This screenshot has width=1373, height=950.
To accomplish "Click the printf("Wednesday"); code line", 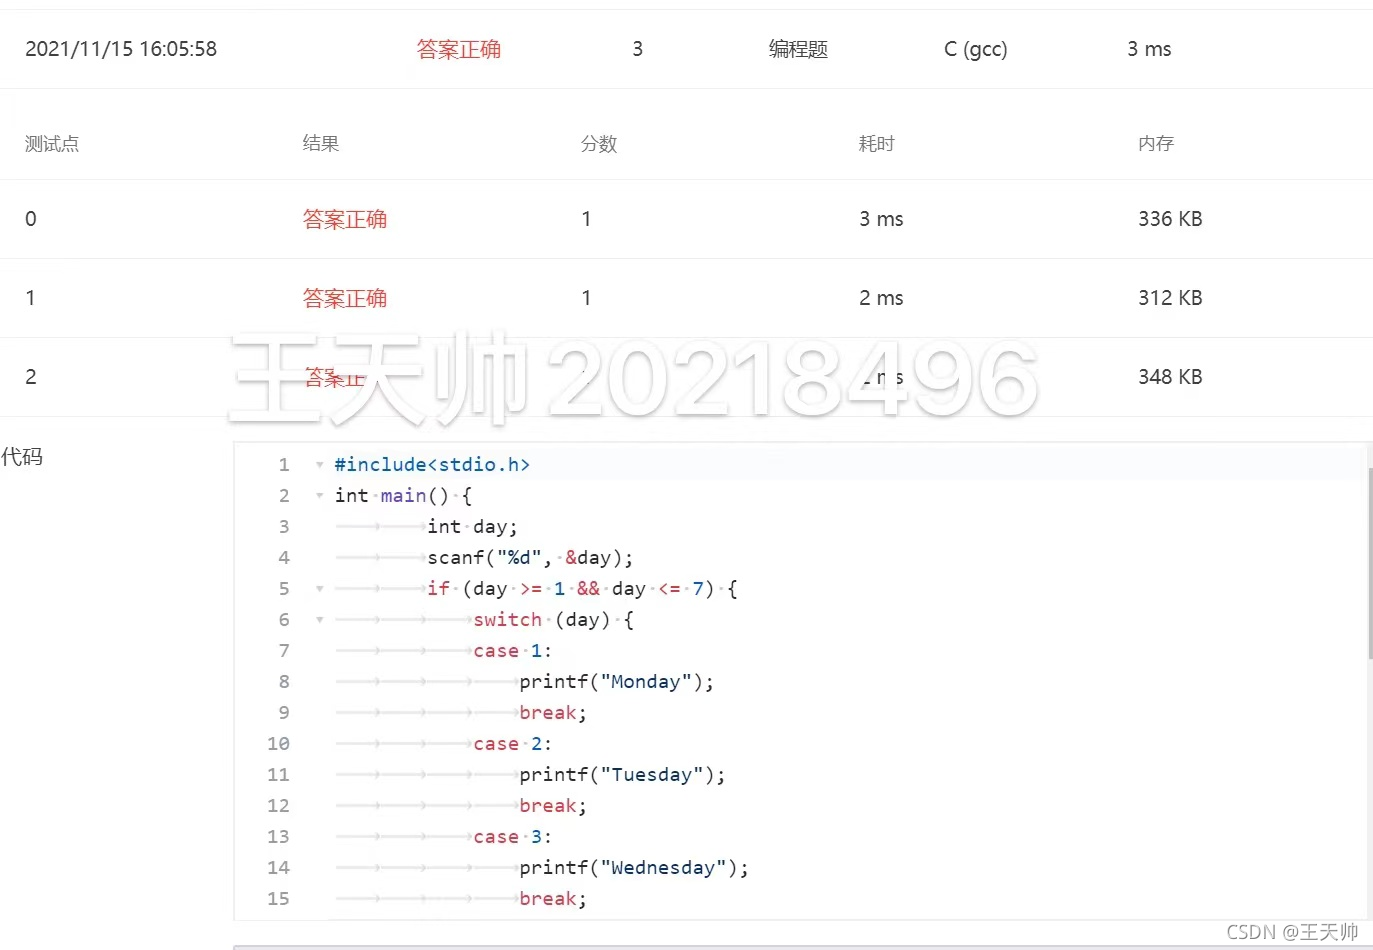I will pos(634,868).
